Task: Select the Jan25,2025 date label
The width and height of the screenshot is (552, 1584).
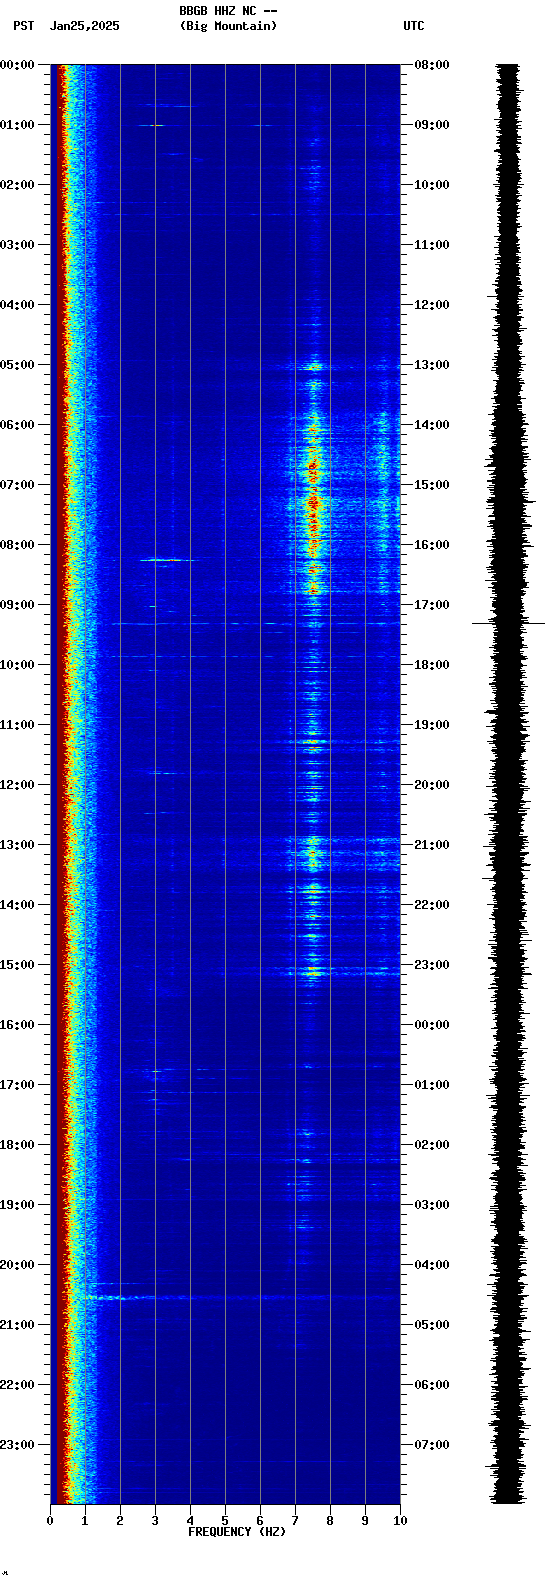Action: (x=85, y=26)
